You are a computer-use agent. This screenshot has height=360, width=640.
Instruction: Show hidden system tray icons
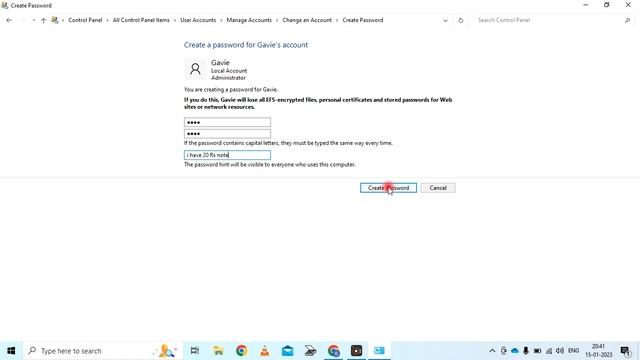click(x=492, y=351)
